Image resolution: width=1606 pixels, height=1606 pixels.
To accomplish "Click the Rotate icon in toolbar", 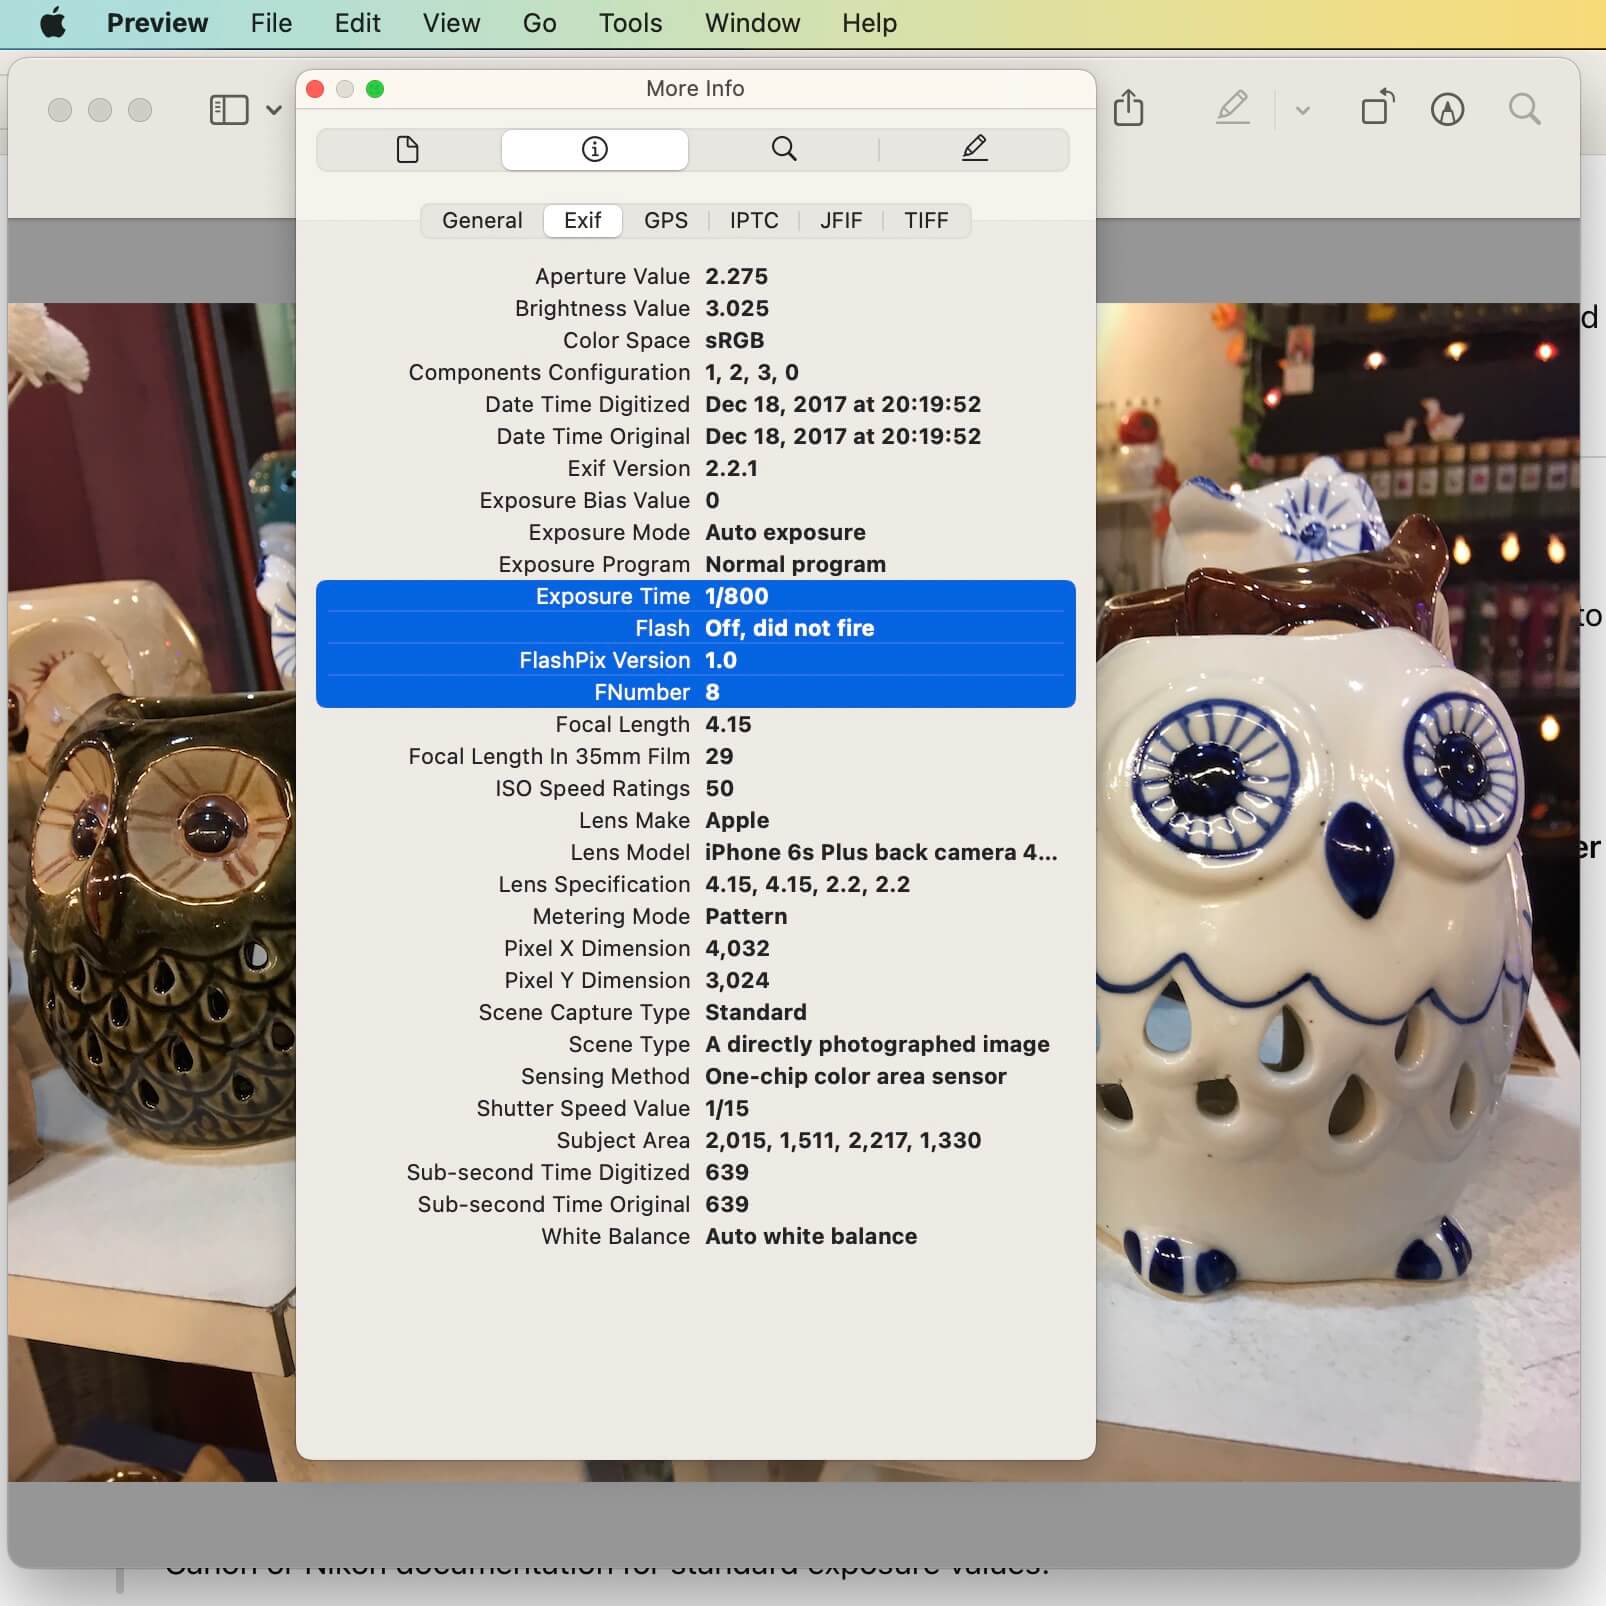I will 1377,108.
